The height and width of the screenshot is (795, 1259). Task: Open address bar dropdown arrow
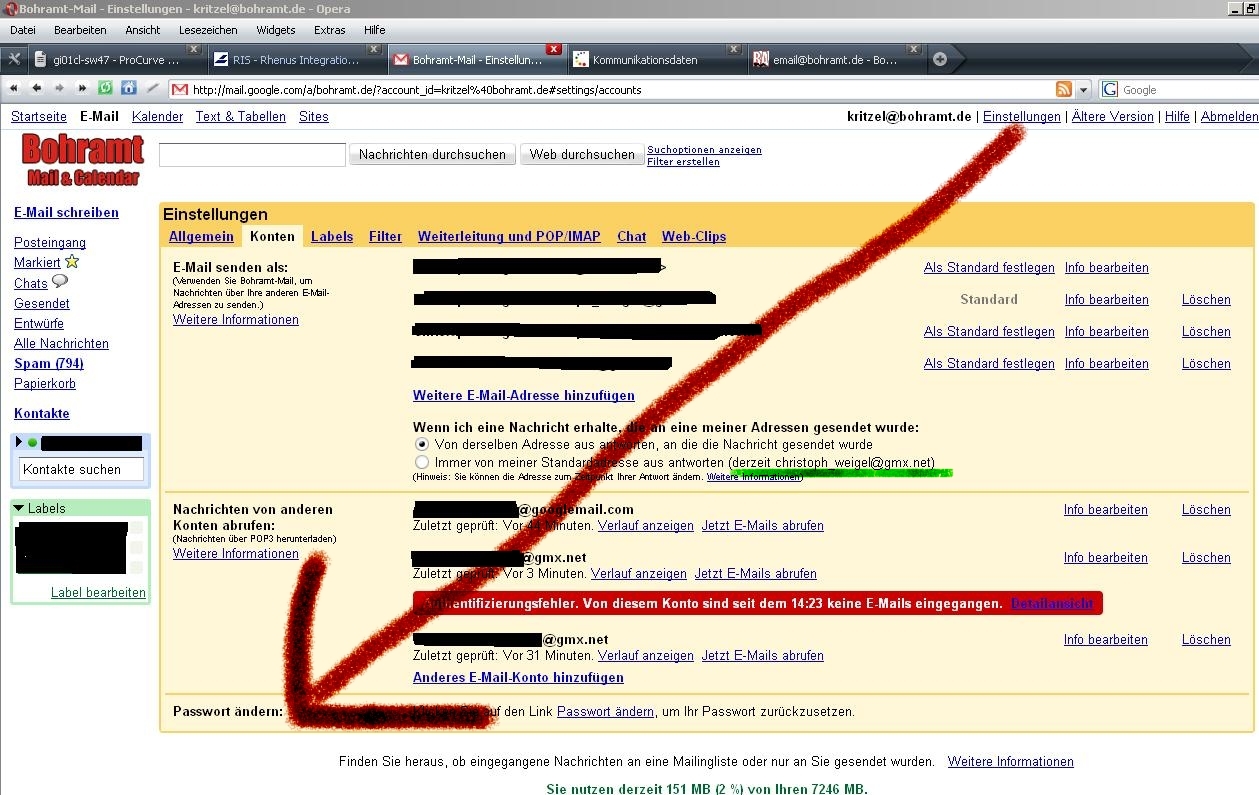pyautogui.click(x=1084, y=89)
